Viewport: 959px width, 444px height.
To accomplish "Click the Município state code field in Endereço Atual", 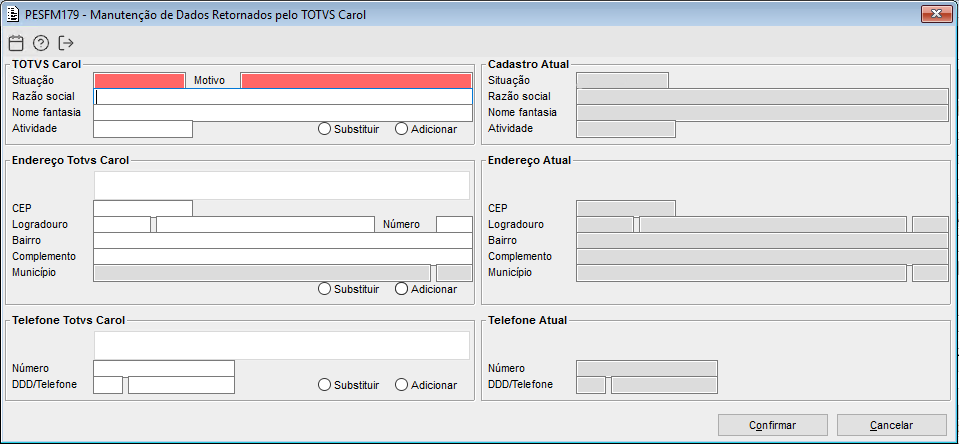I will (x=930, y=273).
